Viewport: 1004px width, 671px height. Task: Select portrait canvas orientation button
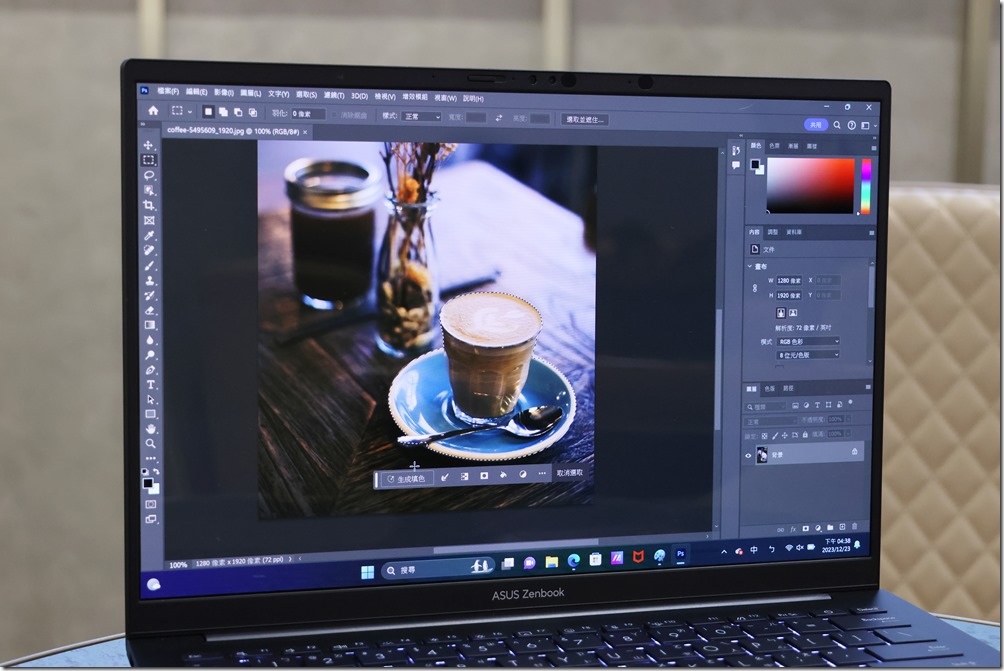(781, 313)
